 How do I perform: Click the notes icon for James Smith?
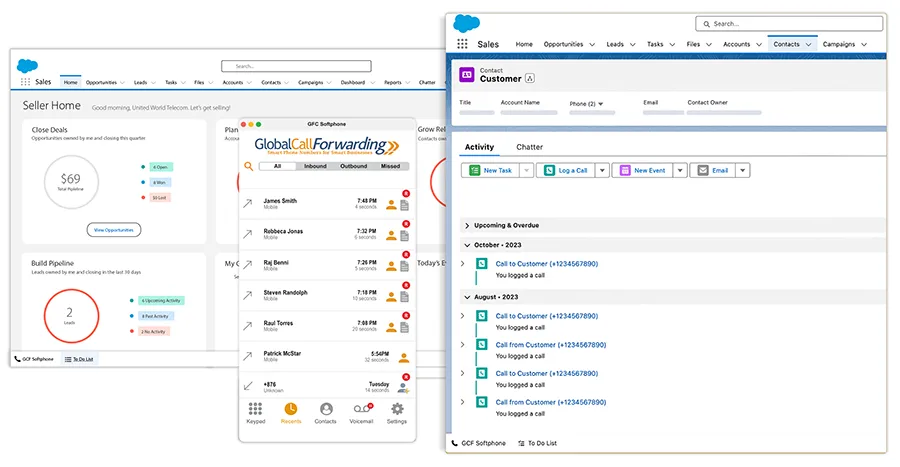tap(404, 205)
